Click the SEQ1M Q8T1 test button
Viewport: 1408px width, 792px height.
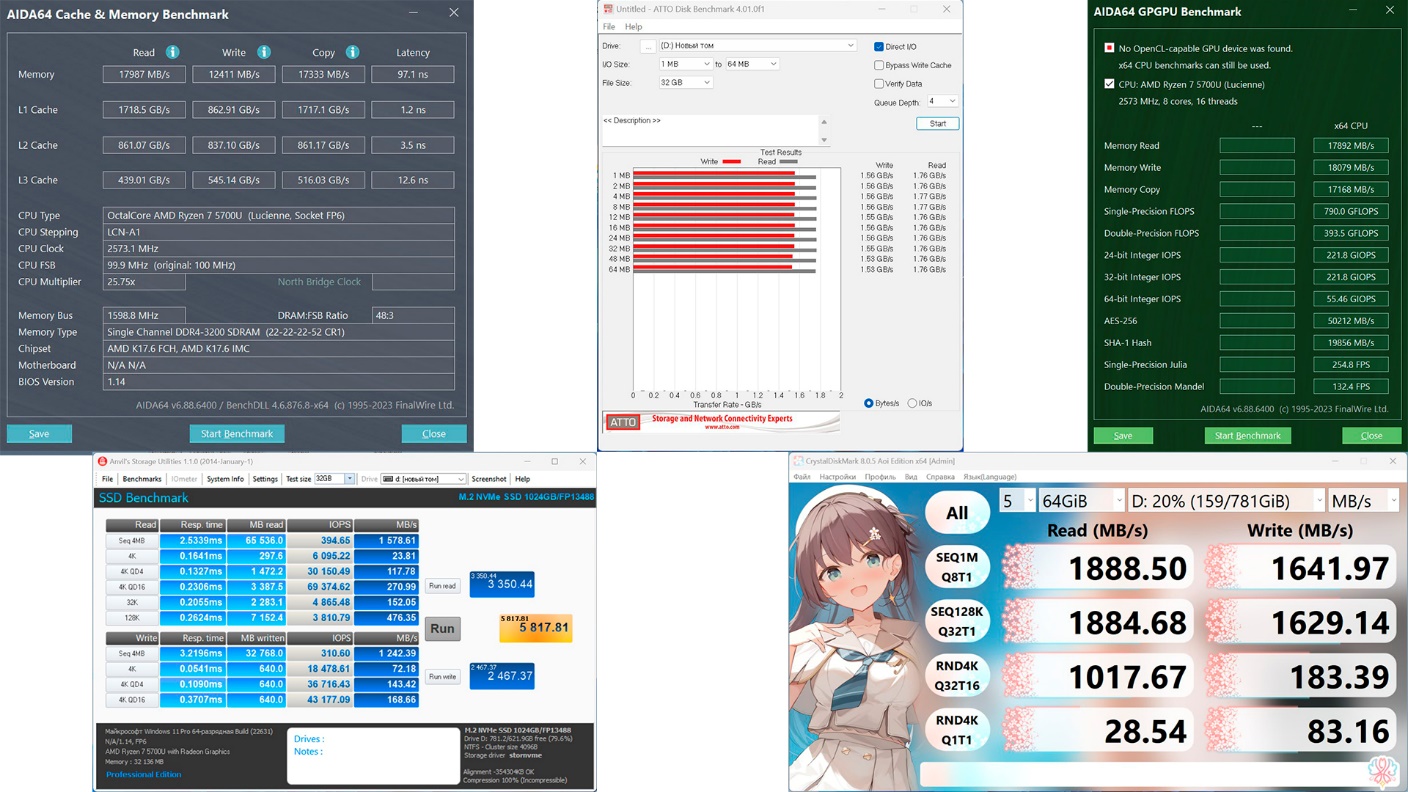(x=957, y=566)
